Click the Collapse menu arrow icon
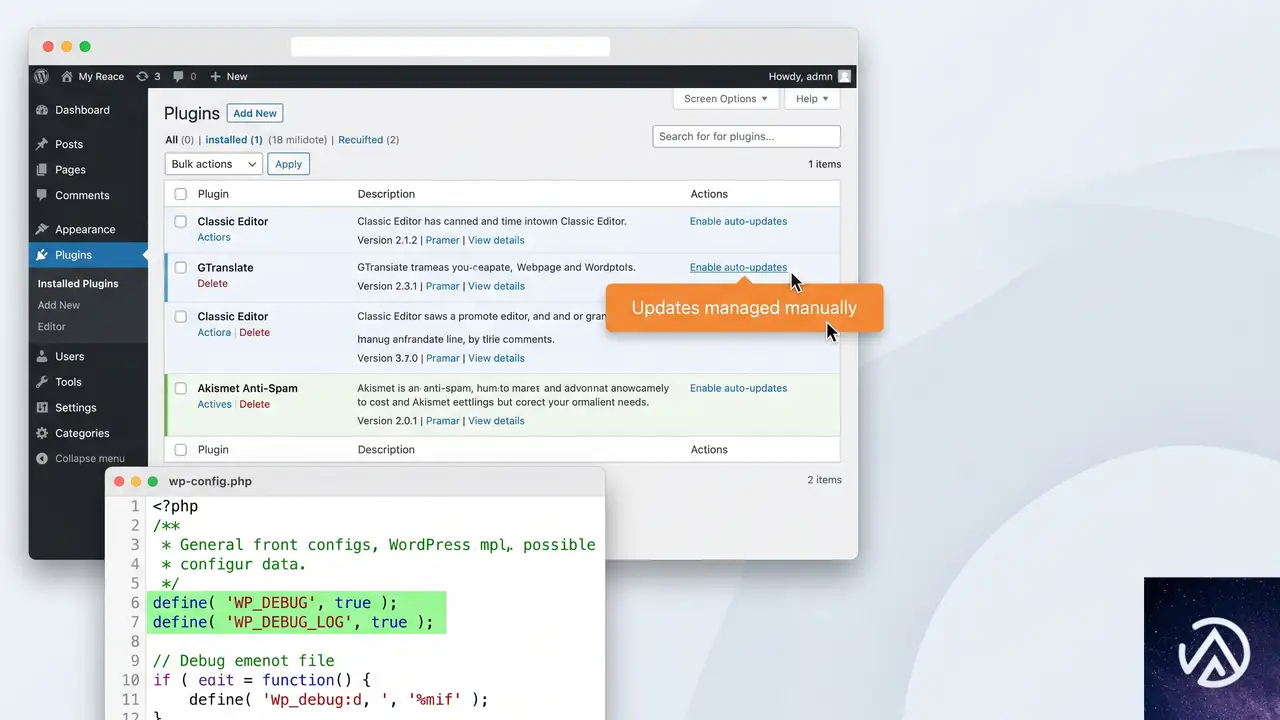 [x=42, y=458]
